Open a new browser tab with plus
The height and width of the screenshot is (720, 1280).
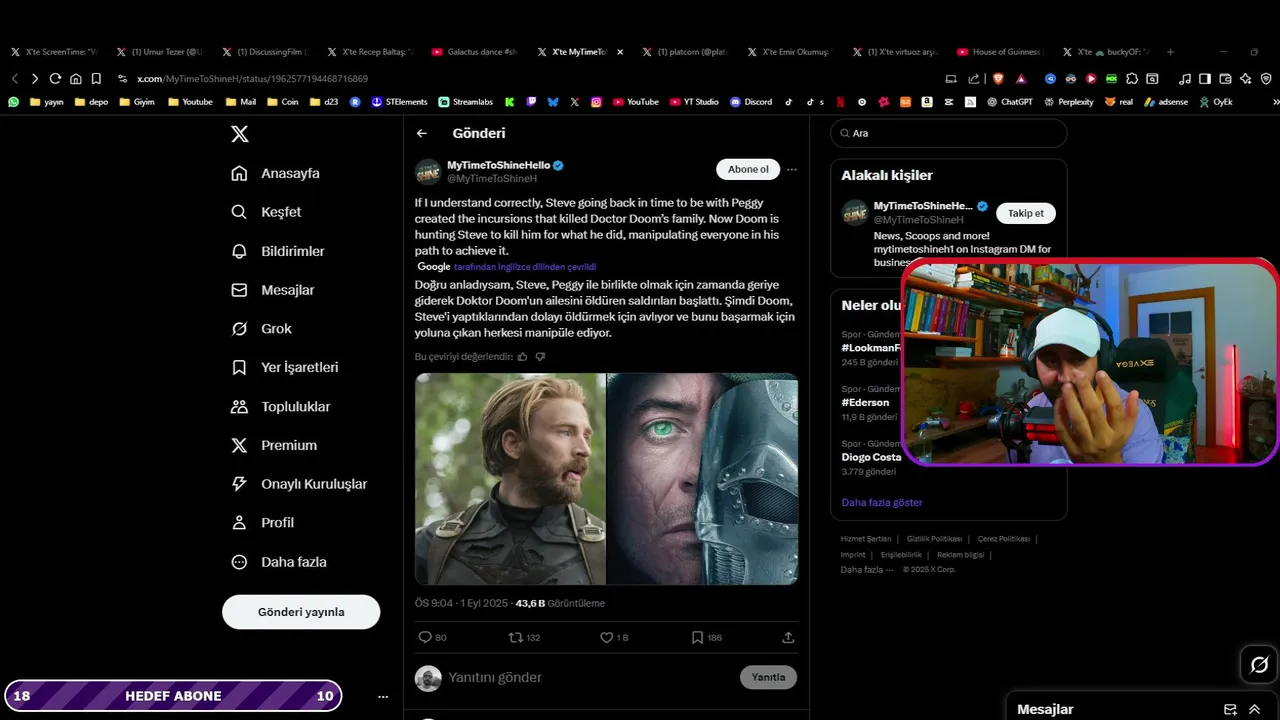pyautogui.click(x=1170, y=52)
